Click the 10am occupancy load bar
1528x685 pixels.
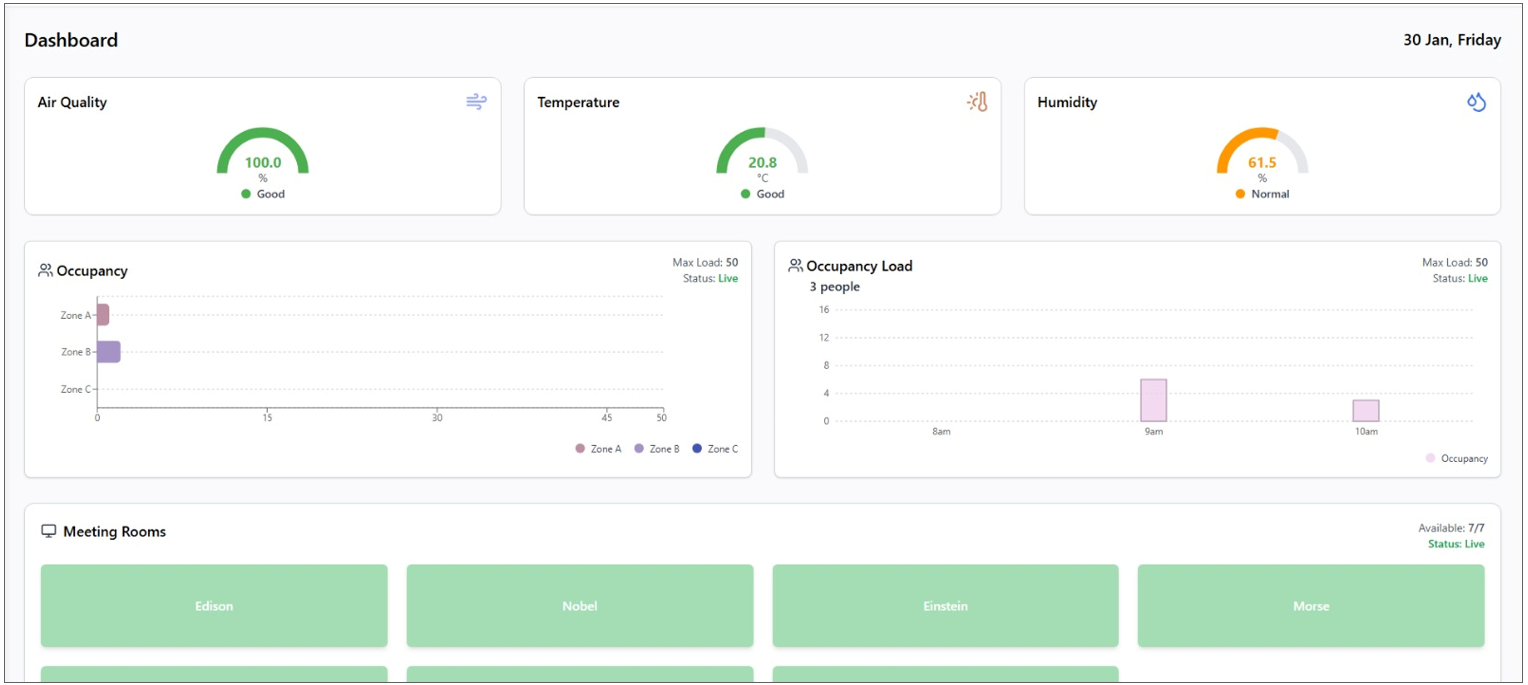tap(1366, 411)
